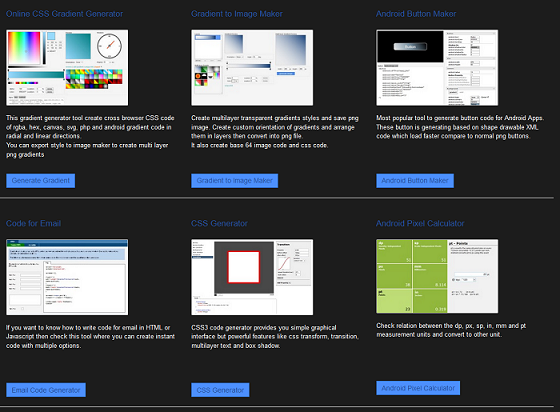Click the Email Code Generator button
This screenshot has height=412, width=560.
tap(46, 390)
